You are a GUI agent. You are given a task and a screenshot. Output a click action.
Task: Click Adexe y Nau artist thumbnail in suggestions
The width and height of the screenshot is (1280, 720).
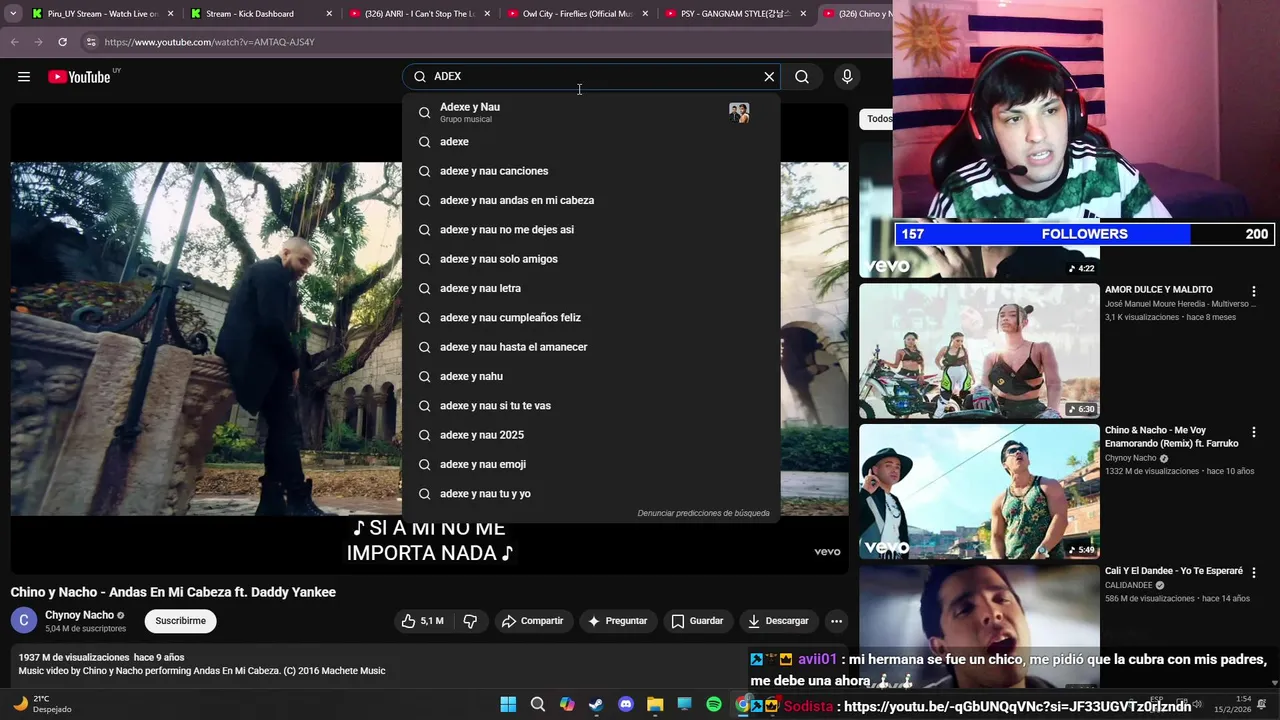[x=739, y=112]
